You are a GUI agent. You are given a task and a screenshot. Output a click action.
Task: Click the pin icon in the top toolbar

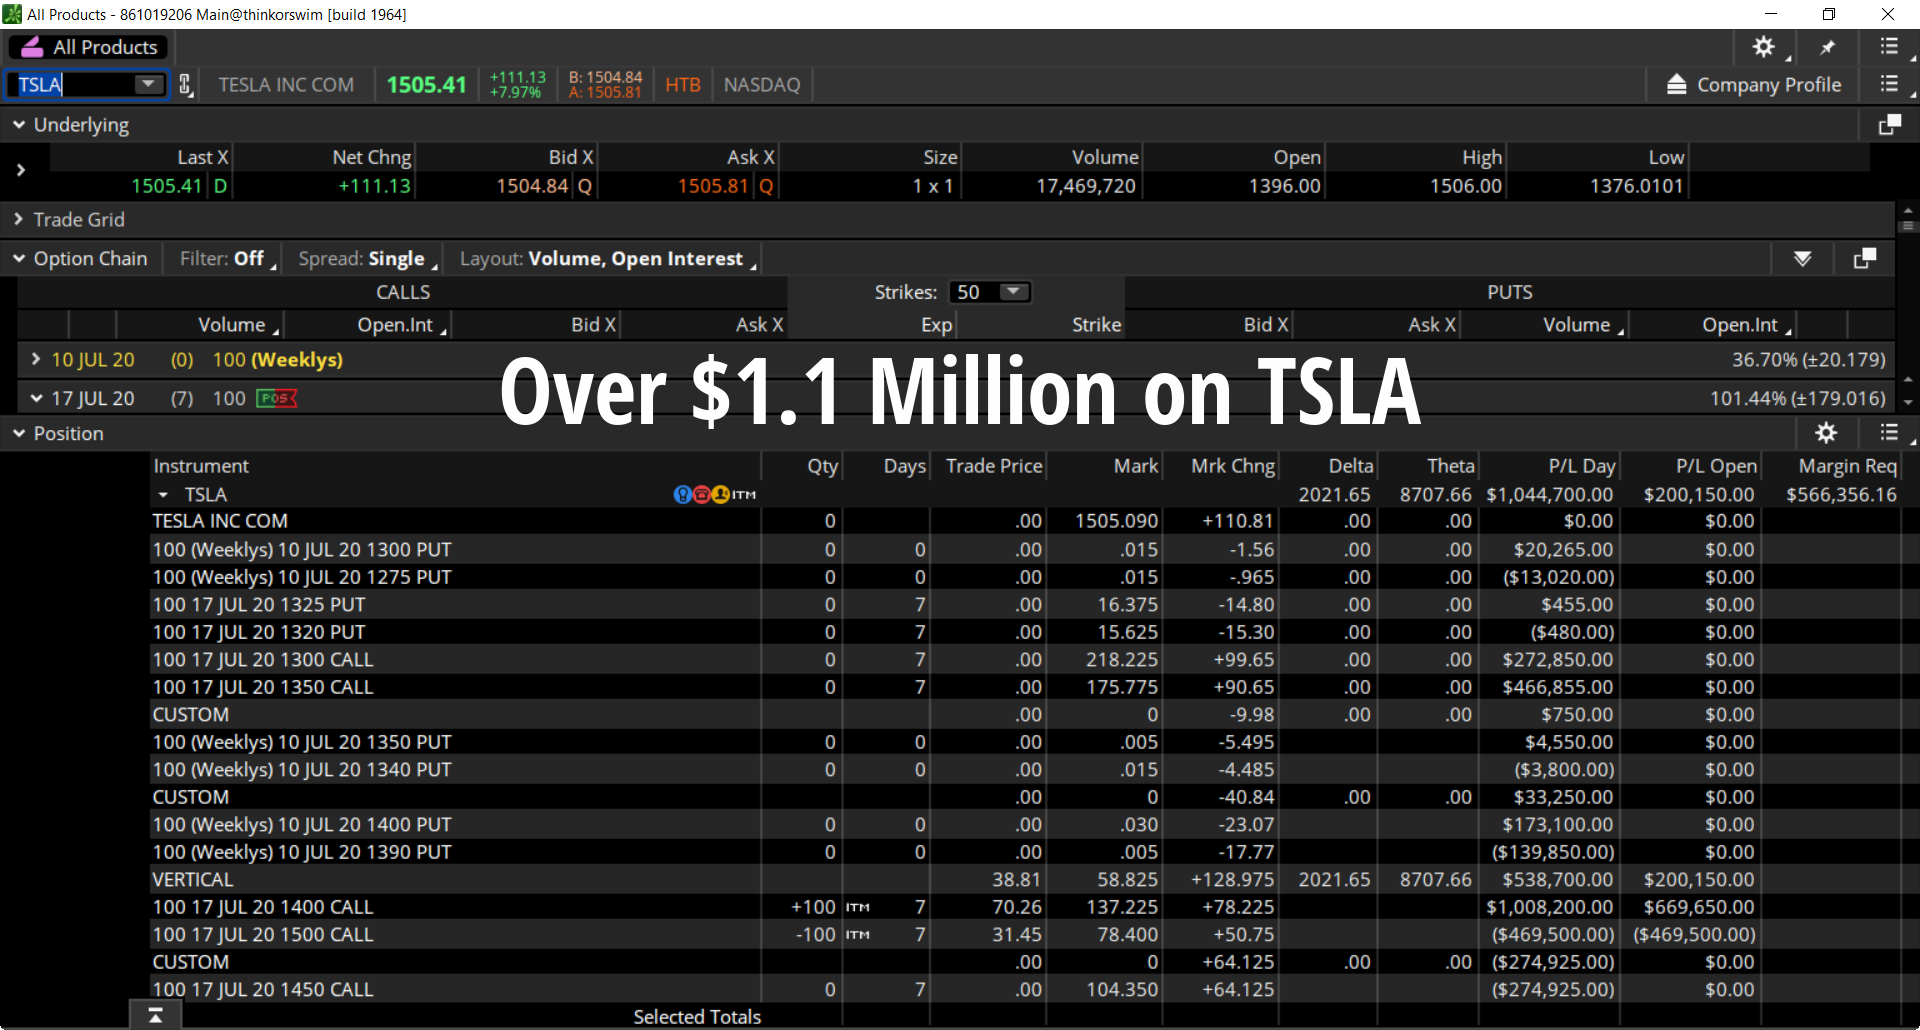click(1827, 47)
